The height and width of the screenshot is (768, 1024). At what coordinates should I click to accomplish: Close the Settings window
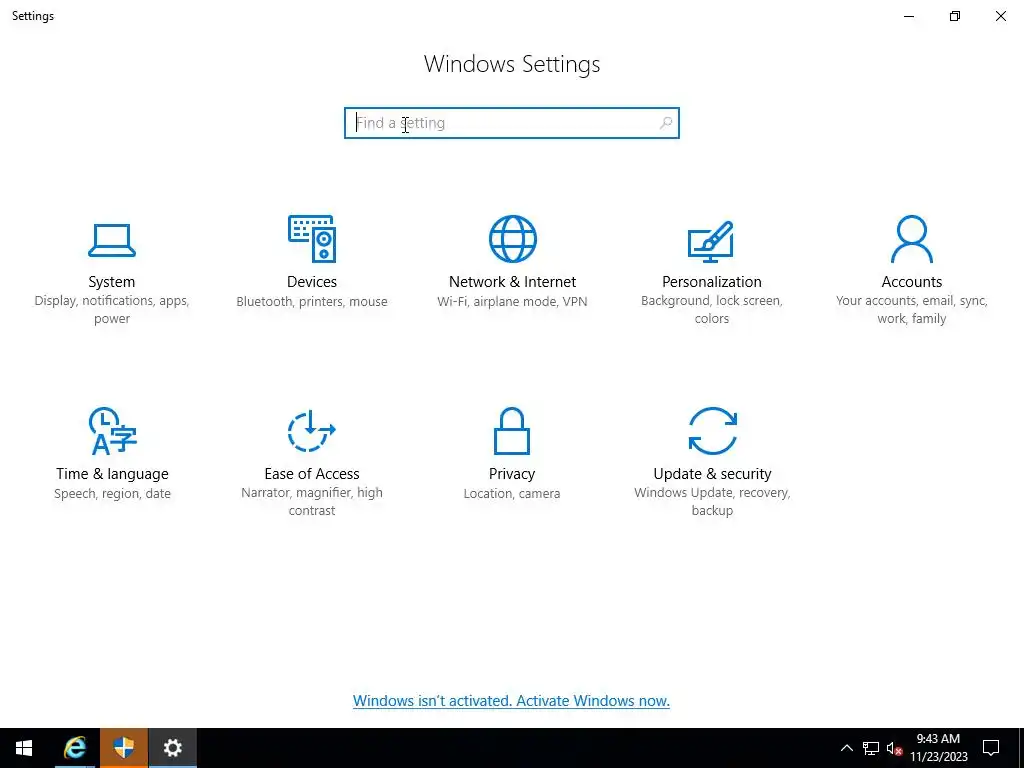(x=1000, y=16)
